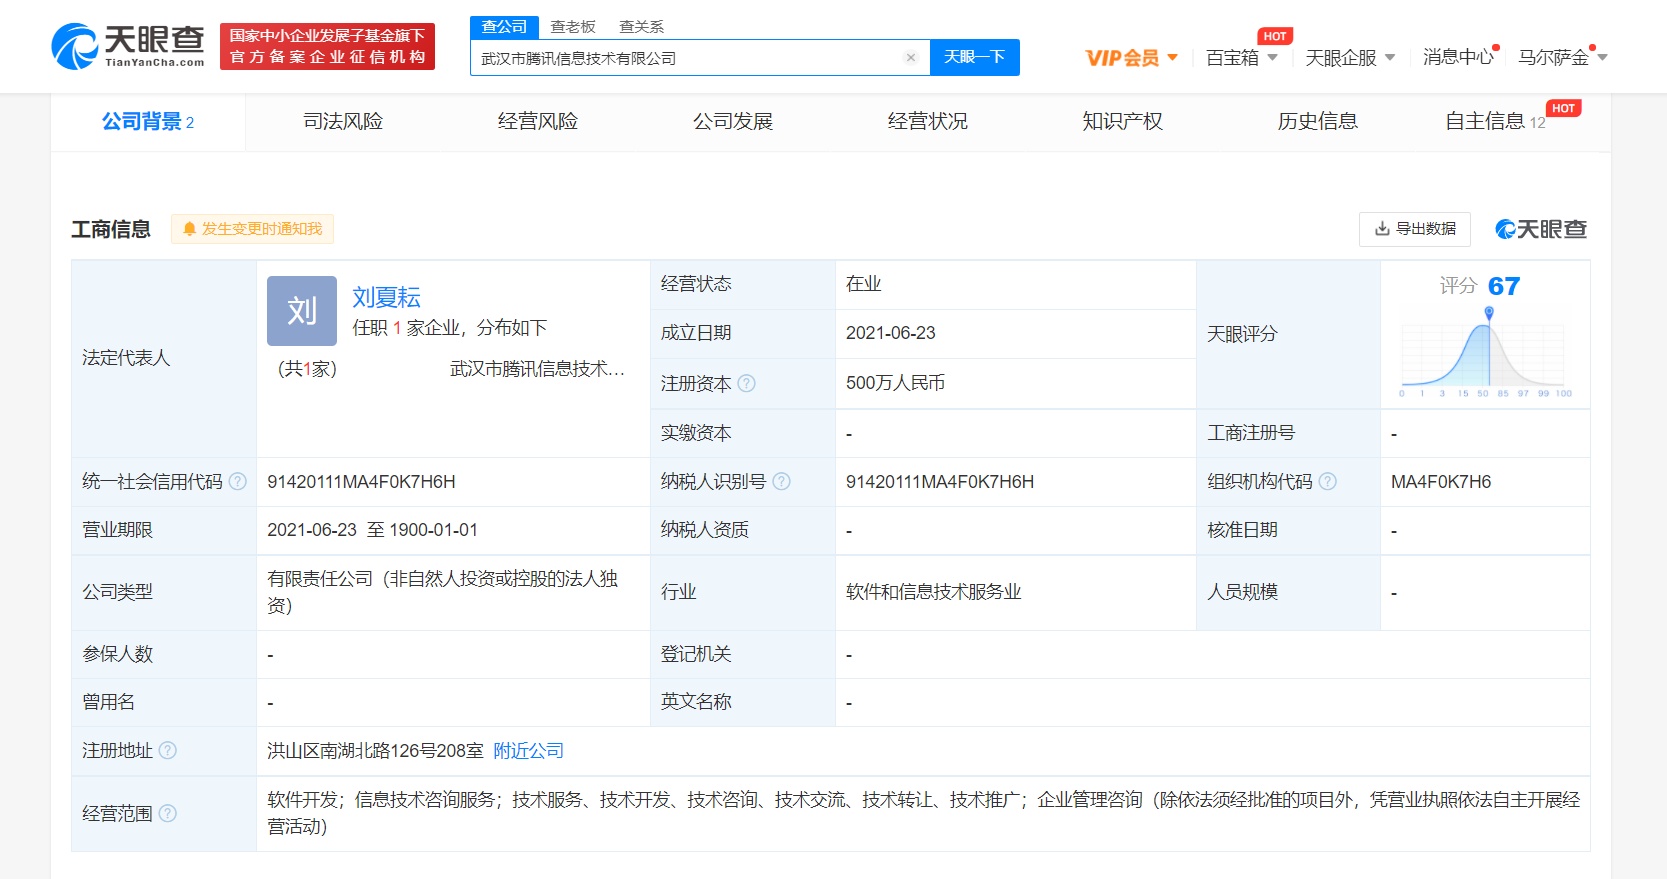The image size is (1667, 879).
Task: Open the 马尔萨金 user menu
Action: coord(1561,58)
